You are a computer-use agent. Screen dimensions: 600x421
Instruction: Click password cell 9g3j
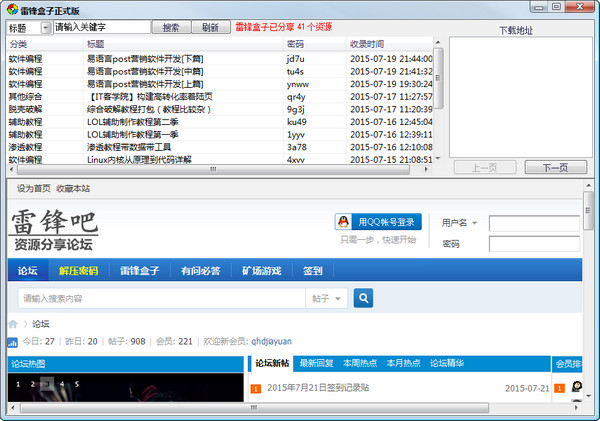pos(295,109)
